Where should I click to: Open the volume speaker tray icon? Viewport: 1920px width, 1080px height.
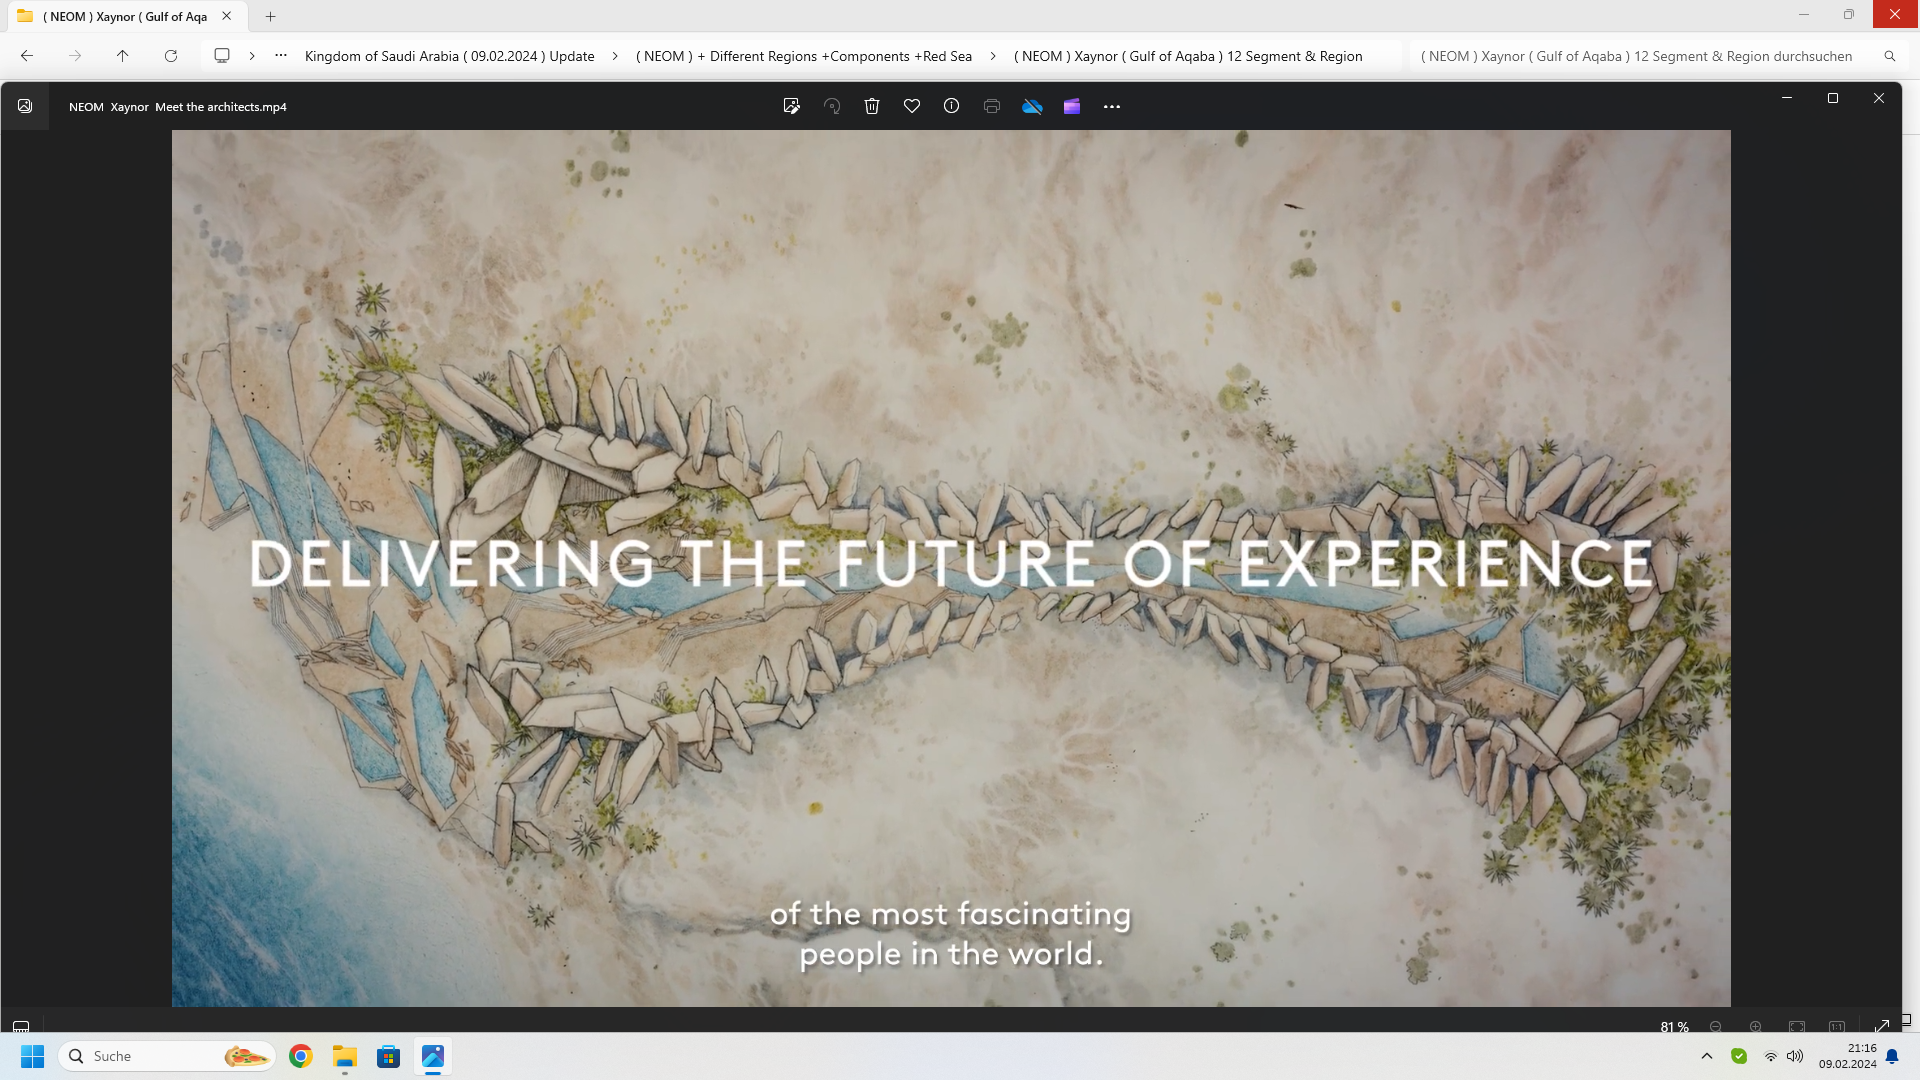tap(1795, 1056)
